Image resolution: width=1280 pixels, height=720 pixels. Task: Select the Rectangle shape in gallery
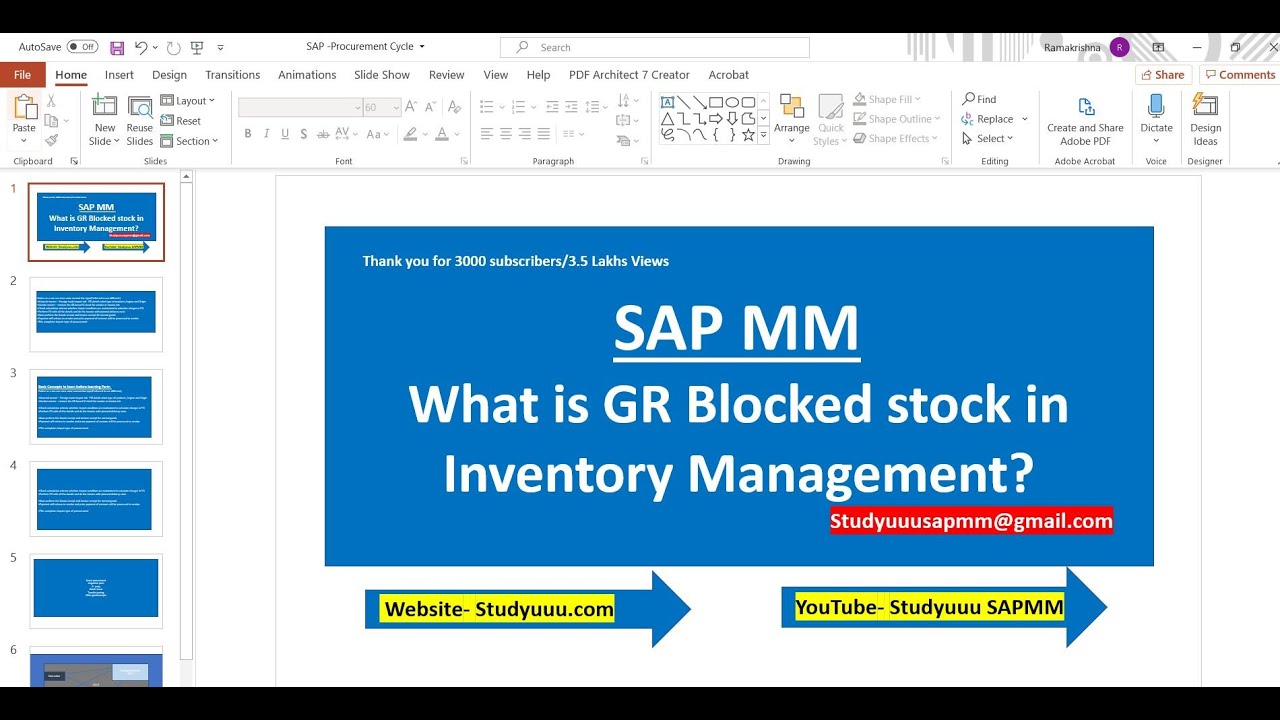[x=716, y=102]
